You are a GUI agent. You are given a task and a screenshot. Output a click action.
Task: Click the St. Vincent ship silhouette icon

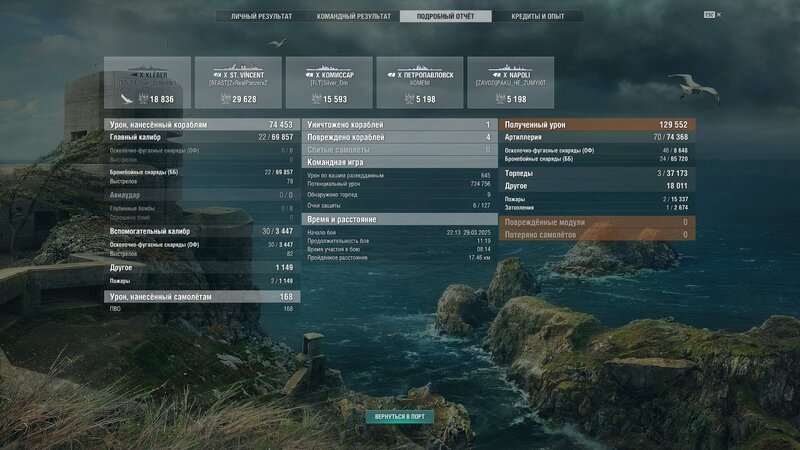[x=238, y=67]
